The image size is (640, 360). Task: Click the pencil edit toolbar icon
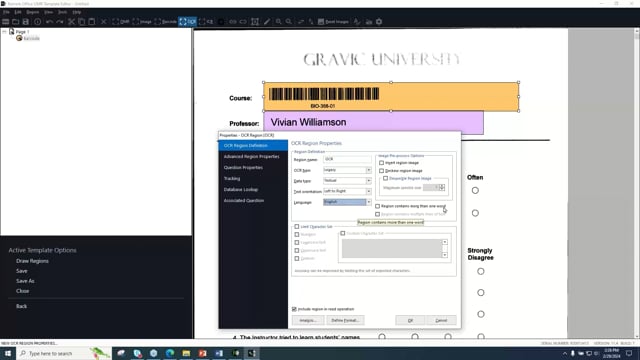pos(267,22)
